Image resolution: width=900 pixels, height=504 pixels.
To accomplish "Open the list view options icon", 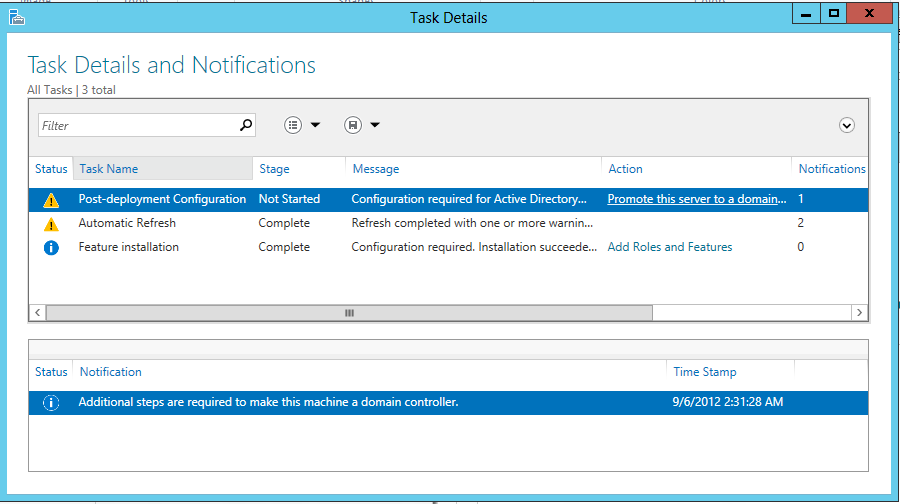I will [293, 125].
